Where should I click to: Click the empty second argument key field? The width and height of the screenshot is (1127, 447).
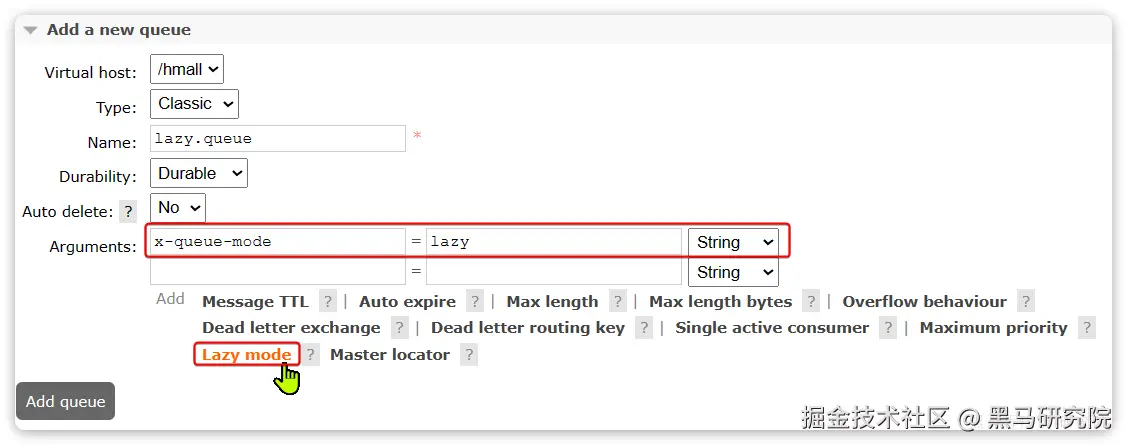(x=278, y=272)
